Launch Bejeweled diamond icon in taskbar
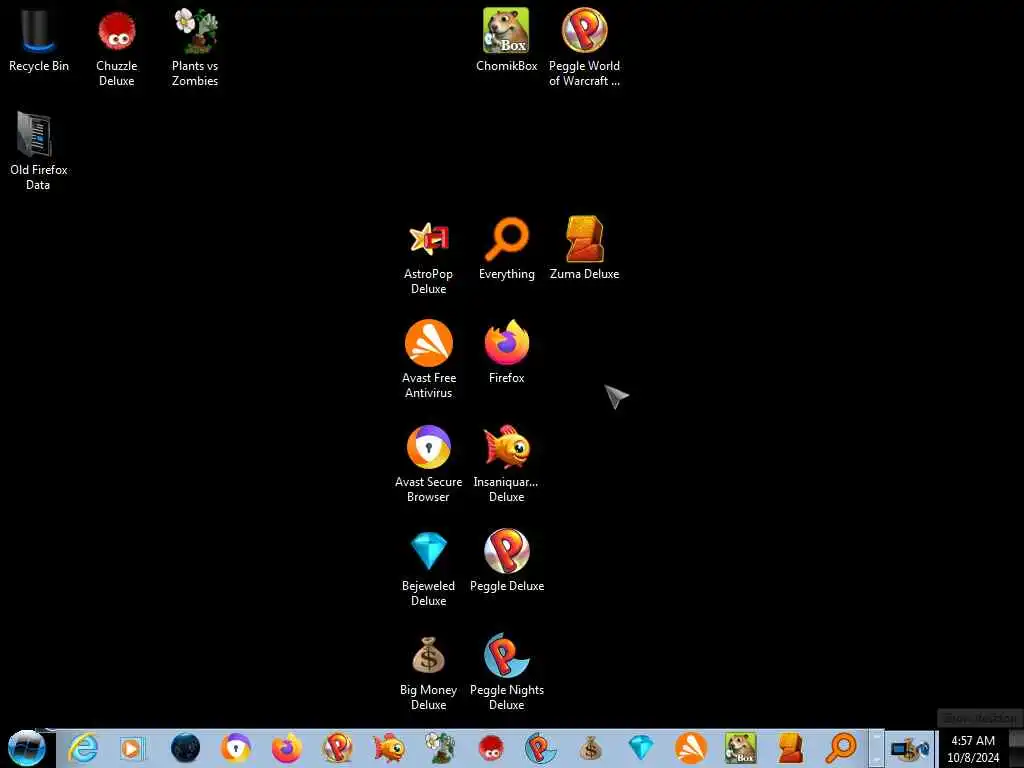 coord(641,748)
